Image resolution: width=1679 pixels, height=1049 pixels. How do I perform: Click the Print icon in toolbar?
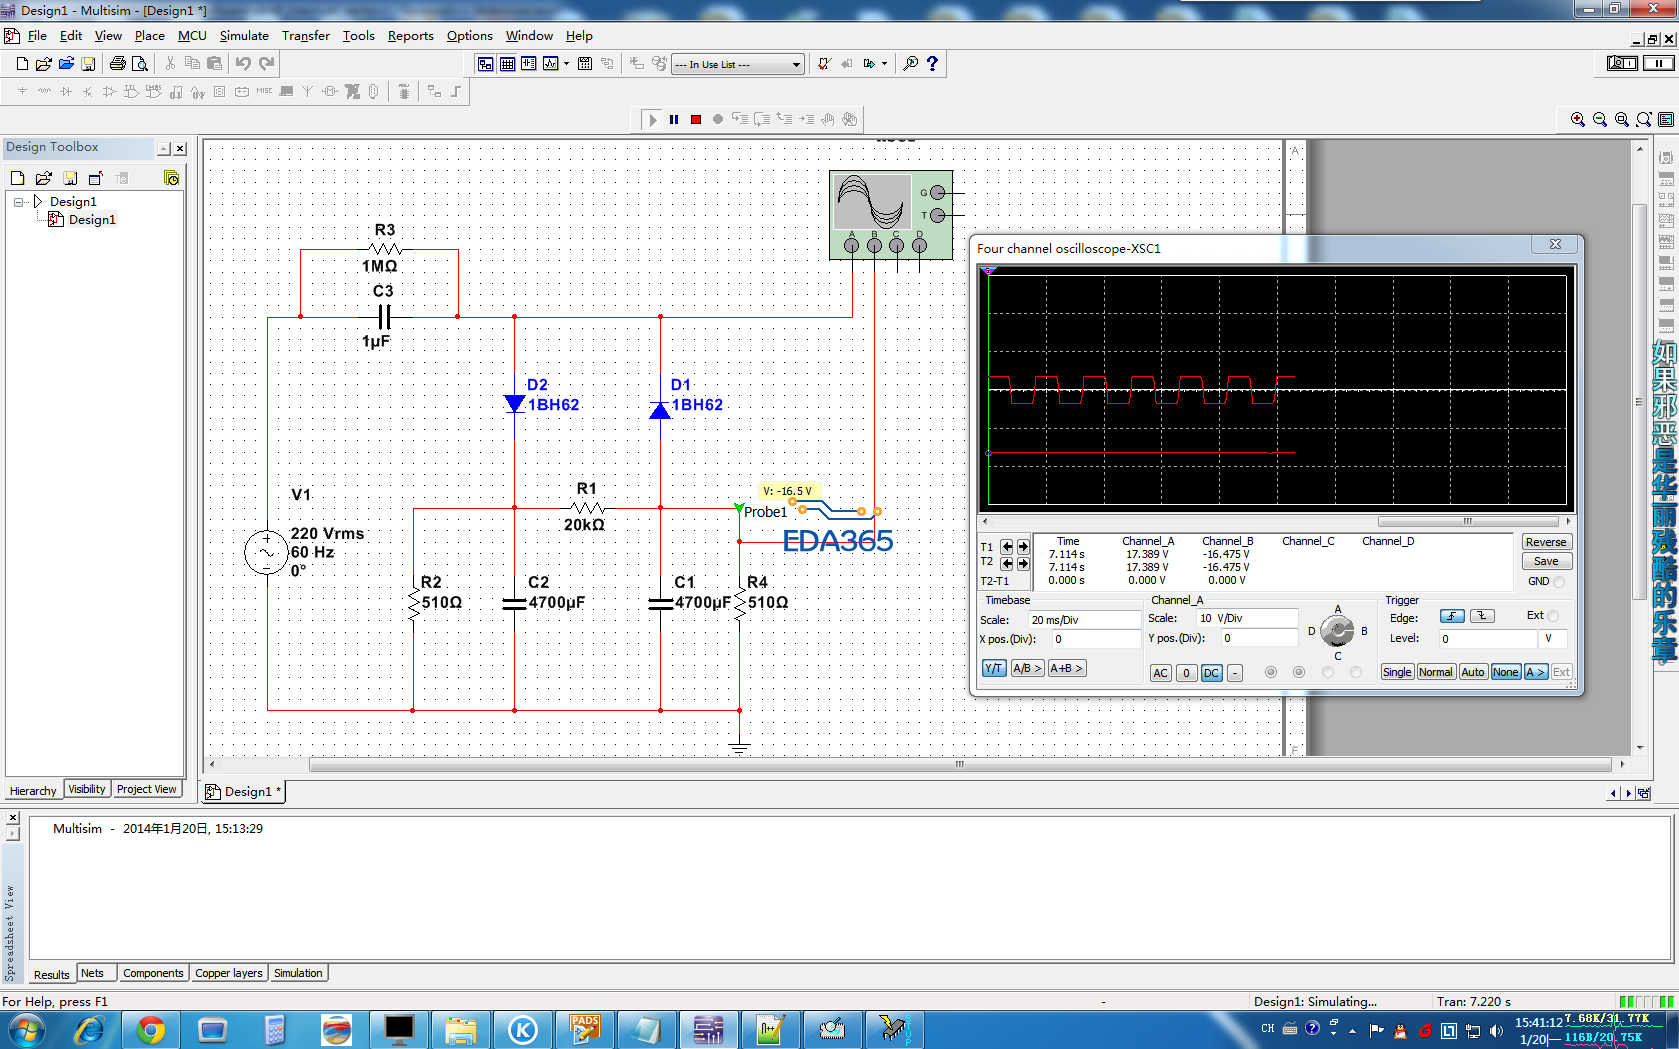pyautogui.click(x=117, y=64)
